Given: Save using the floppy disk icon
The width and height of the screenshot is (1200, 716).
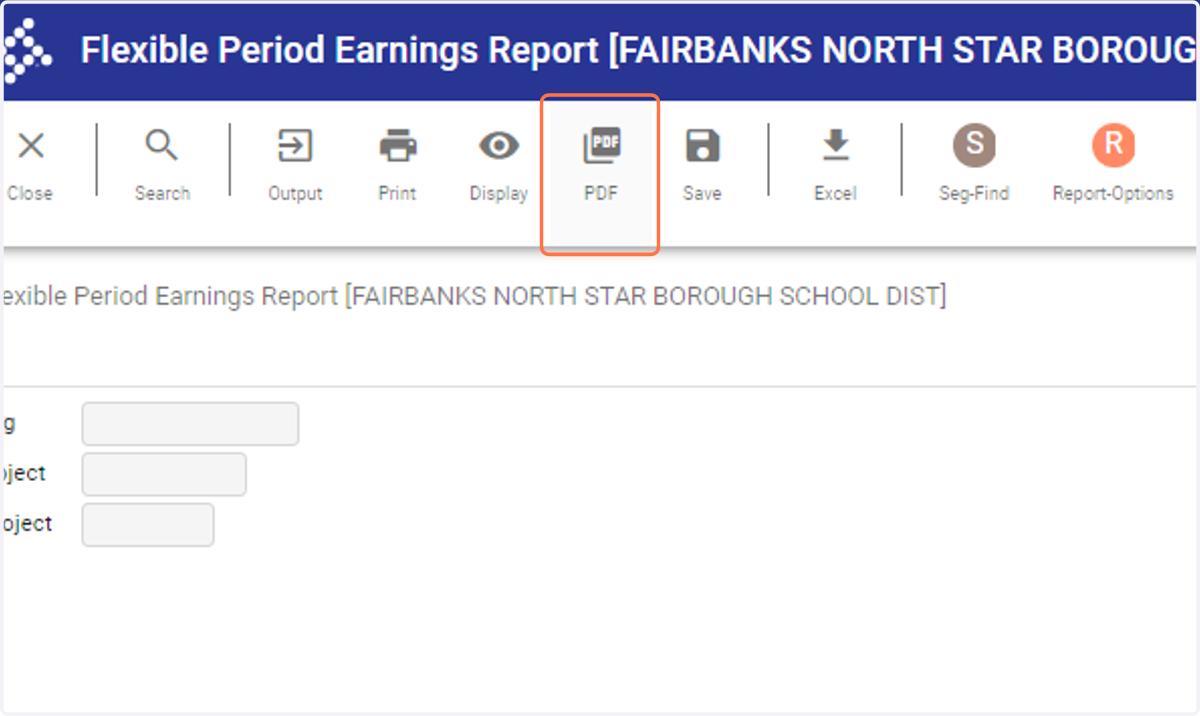Looking at the screenshot, I should pyautogui.click(x=702, y=146).
